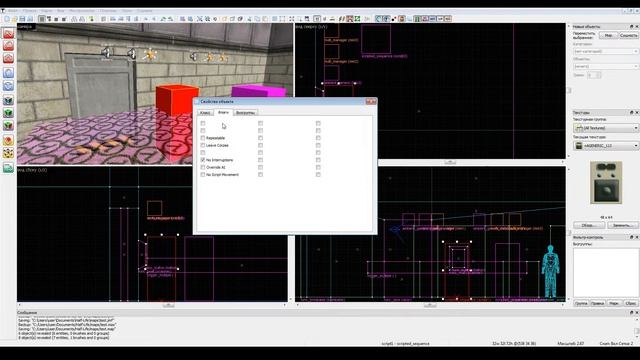Switch to the Класс tab

click(205, 113)
